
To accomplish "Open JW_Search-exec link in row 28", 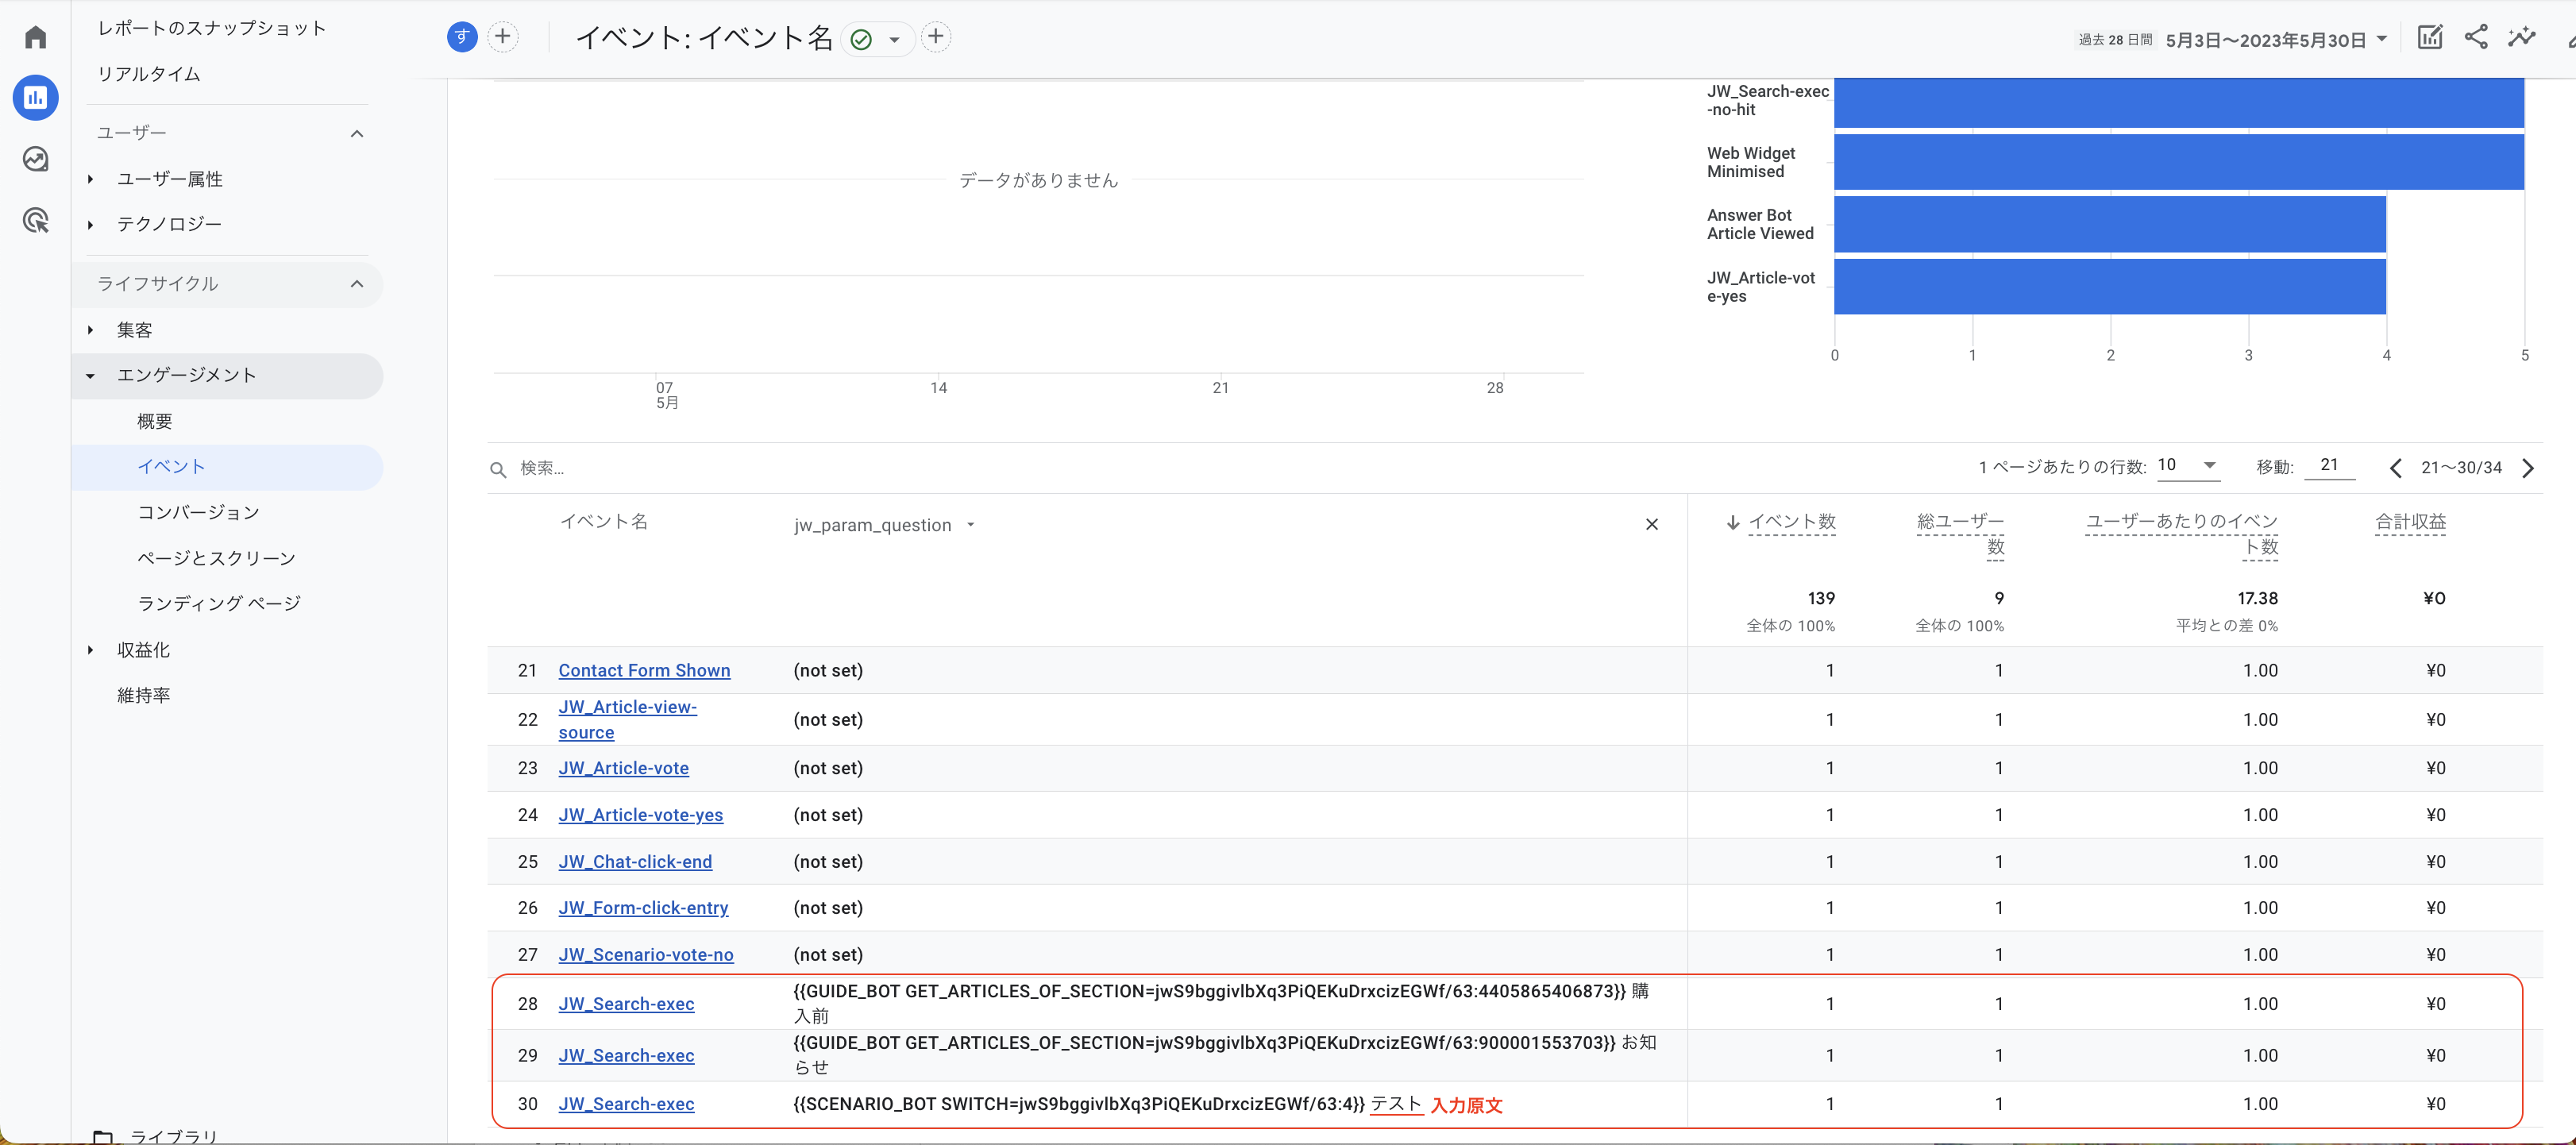I will (x=626, y=1003).
